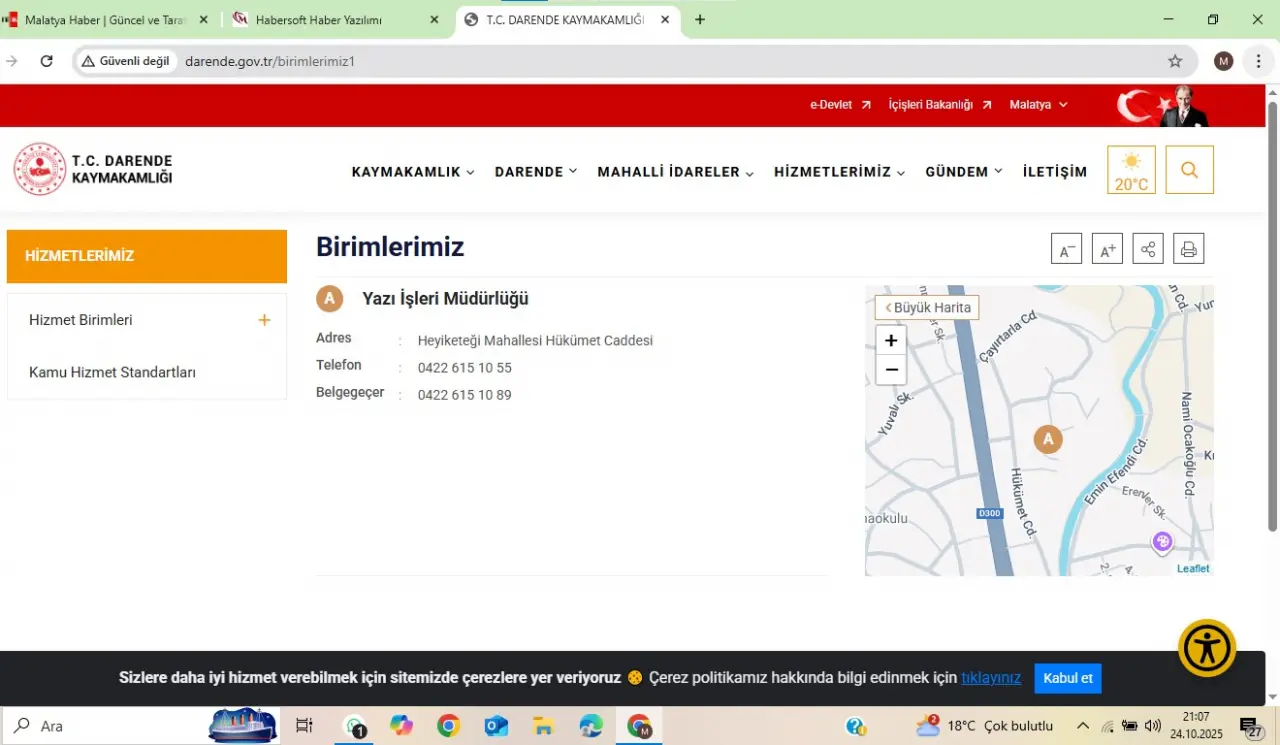The width and height of the screenshot is (1280, 745).
Task: Zoom out the map with minus button
Action: click(891, 370)
